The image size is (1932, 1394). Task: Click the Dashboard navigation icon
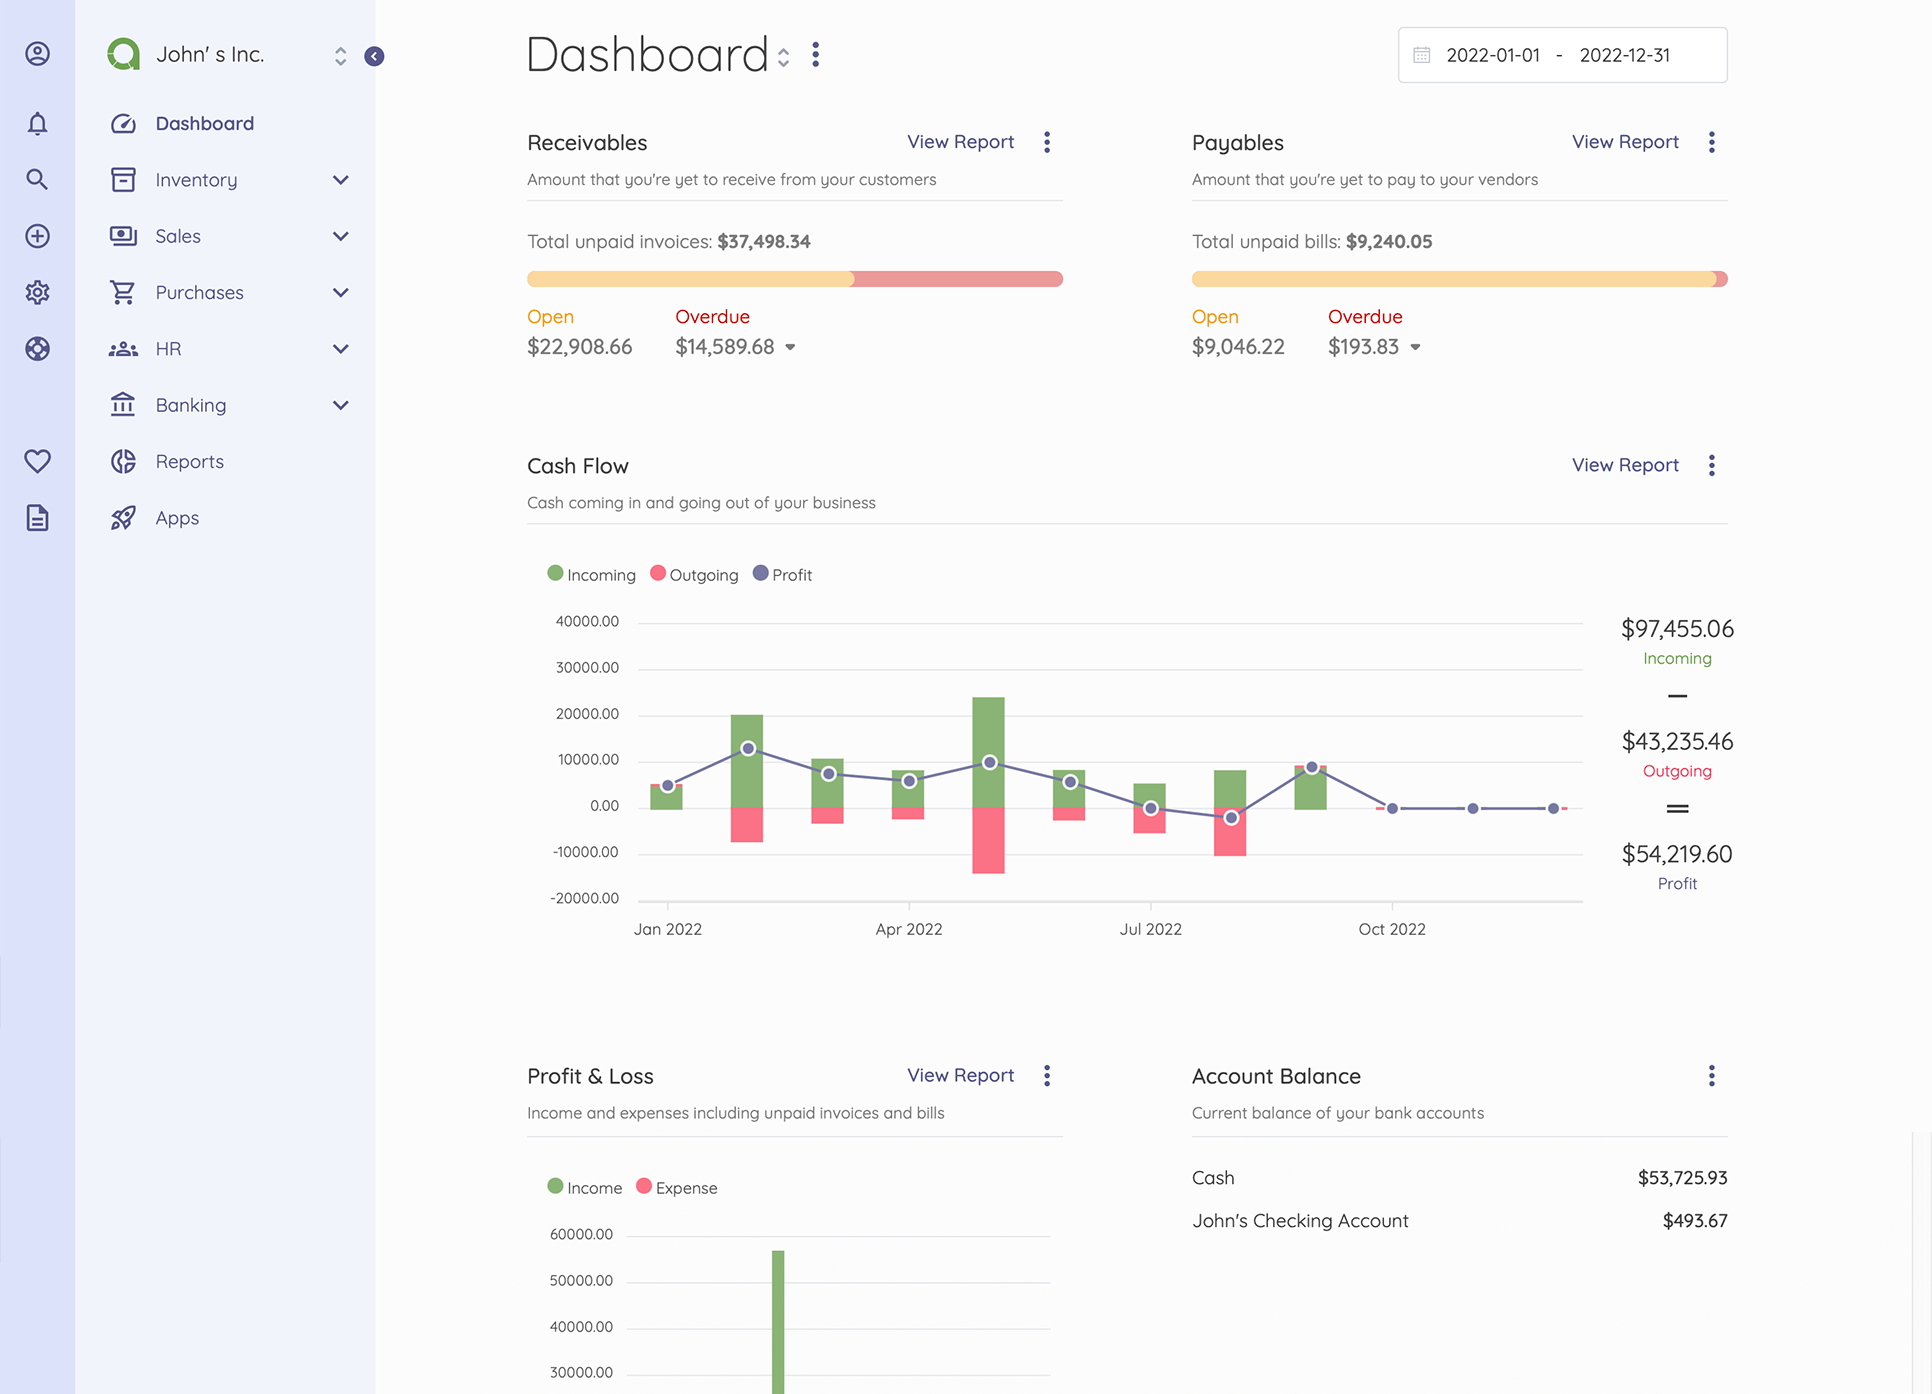(x=123, y=123)
